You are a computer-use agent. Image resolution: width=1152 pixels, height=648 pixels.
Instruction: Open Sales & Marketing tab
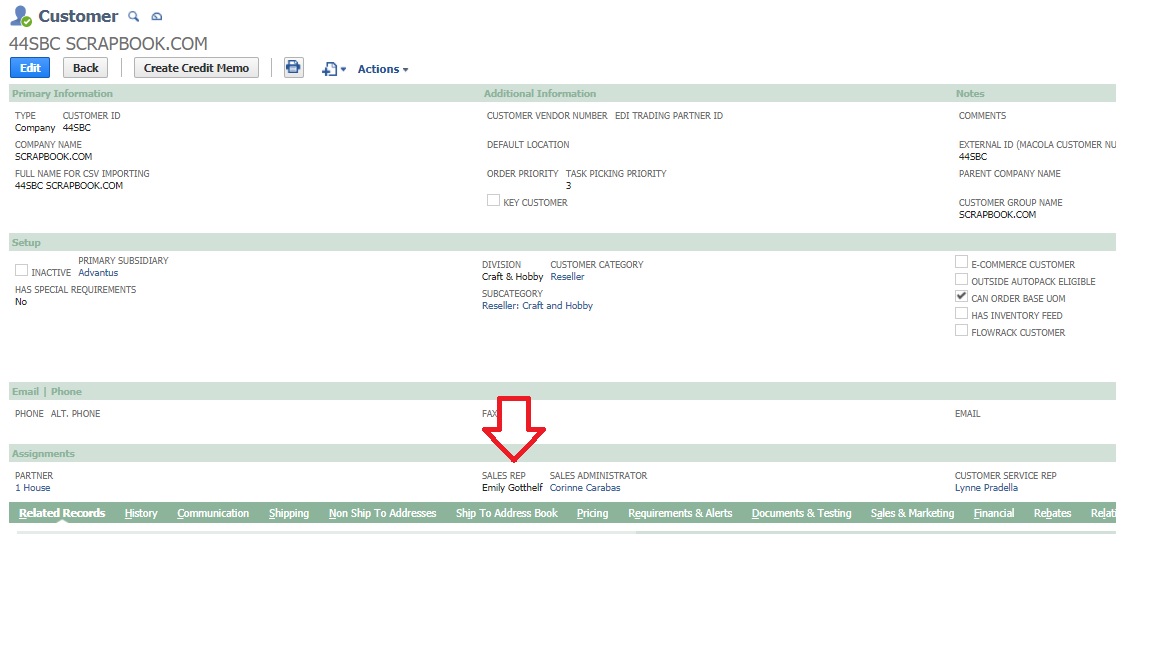pos(912,513)
